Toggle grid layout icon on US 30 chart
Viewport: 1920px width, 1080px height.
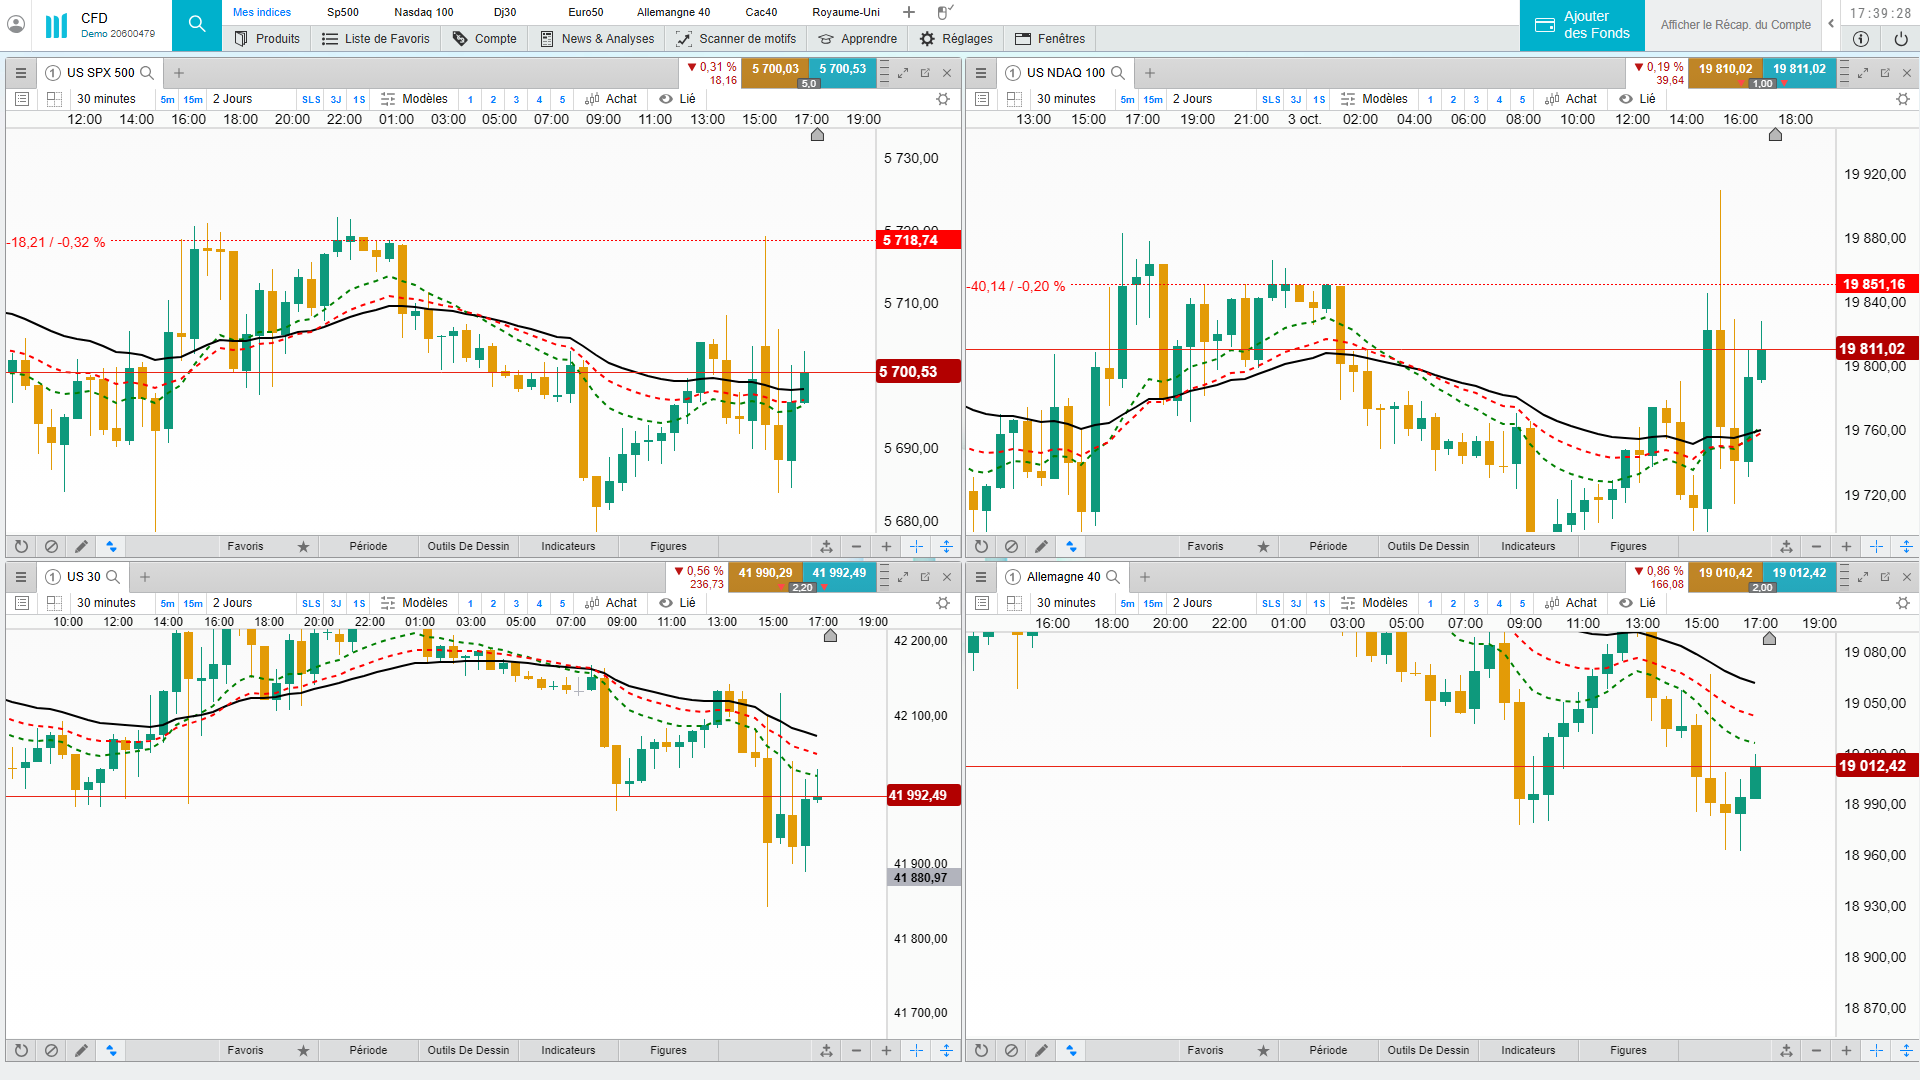[54, 603]
